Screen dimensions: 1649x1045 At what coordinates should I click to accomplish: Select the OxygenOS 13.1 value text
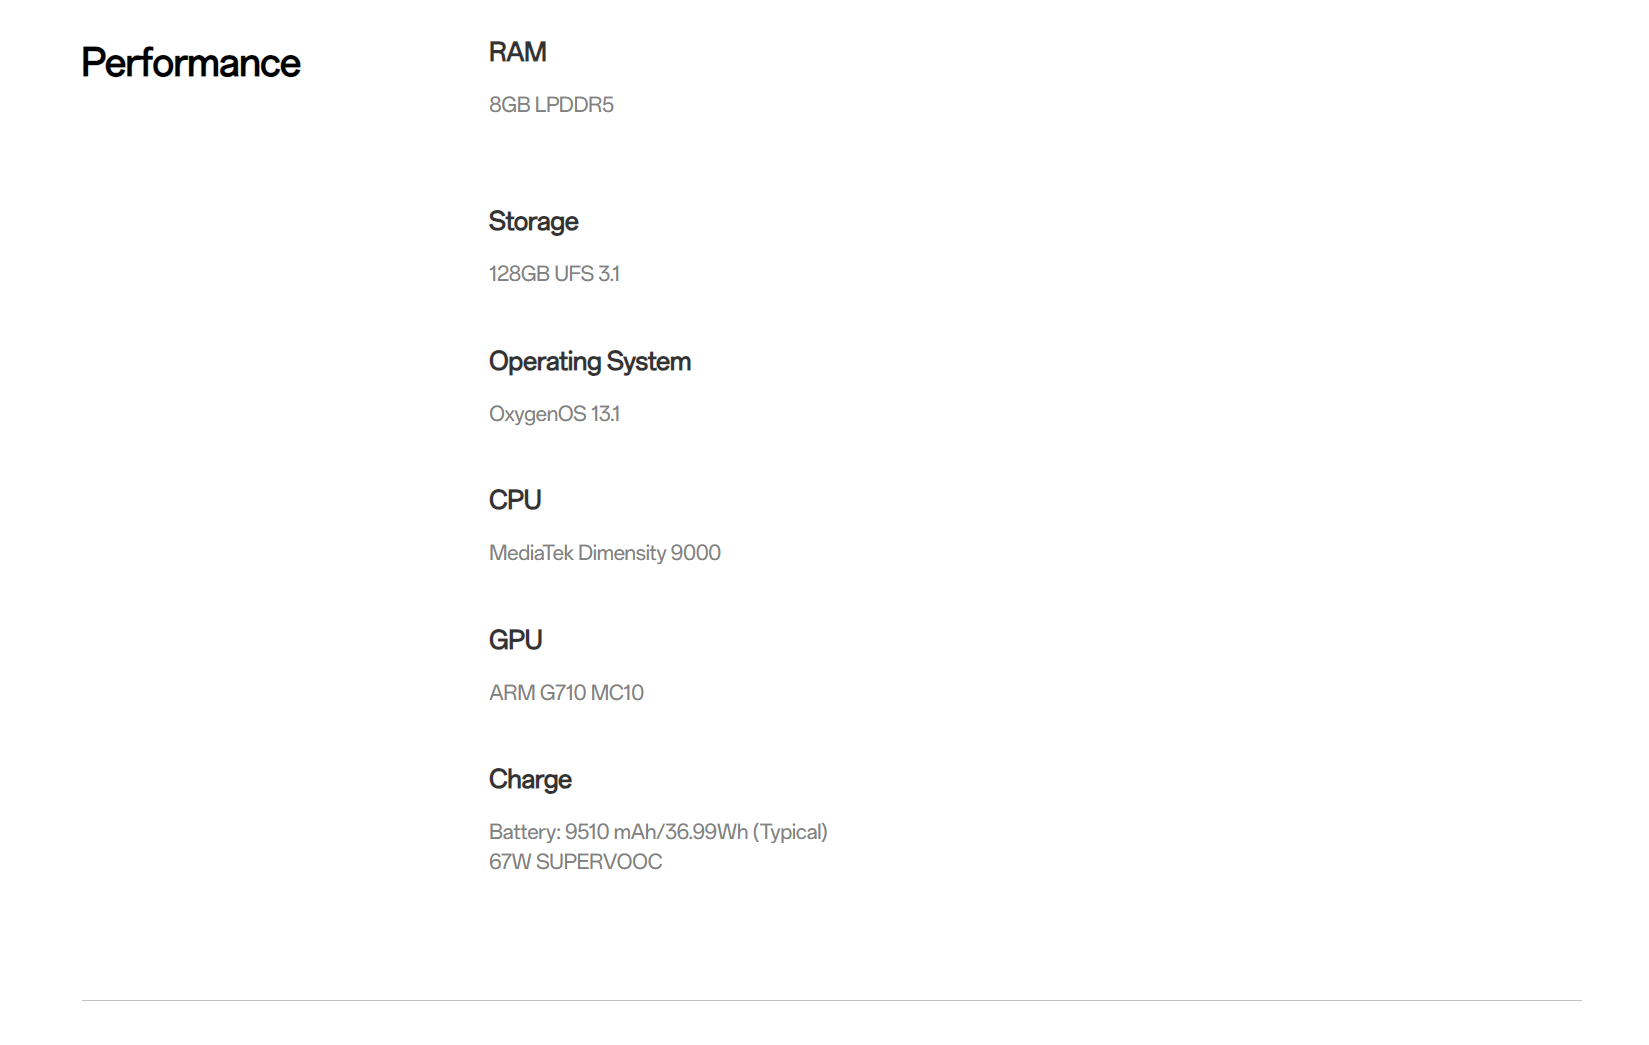pyautogui.click(x=554, y=414)
